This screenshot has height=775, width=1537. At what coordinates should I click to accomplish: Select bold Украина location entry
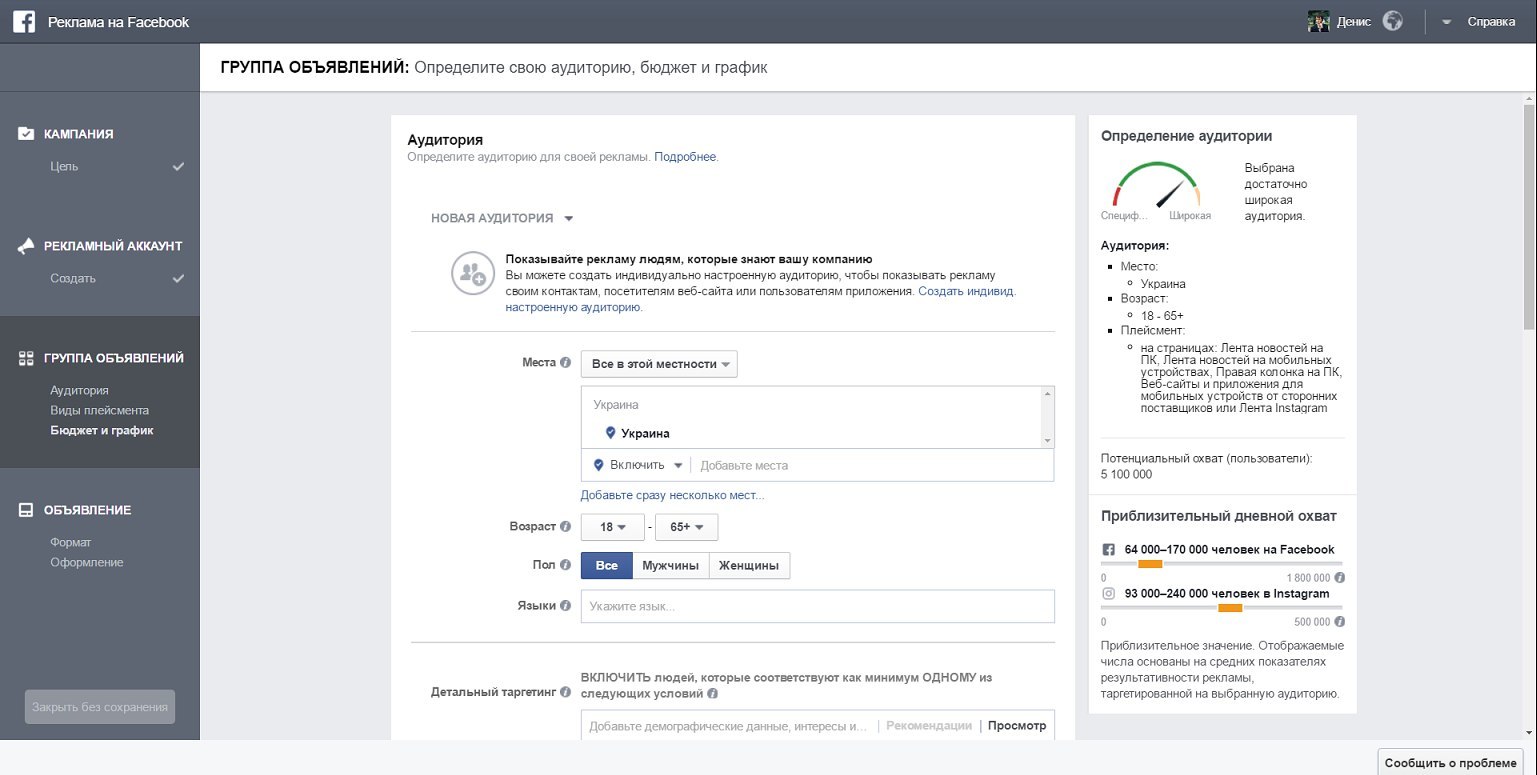point(645,433)
